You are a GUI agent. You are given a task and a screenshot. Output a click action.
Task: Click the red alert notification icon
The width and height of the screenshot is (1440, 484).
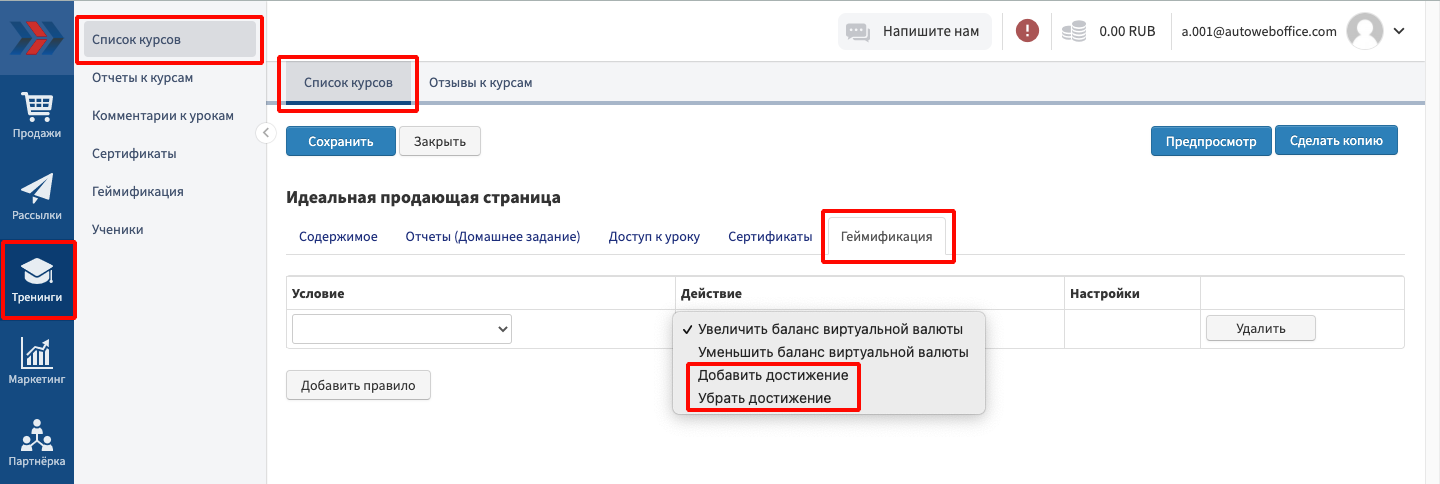[1027, 31]
